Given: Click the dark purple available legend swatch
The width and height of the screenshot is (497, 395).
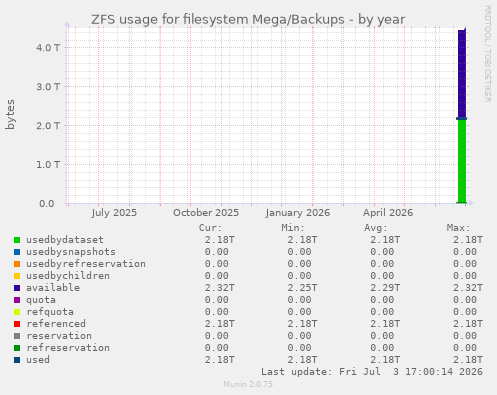Looking at the screenshot, I should 17,288.
